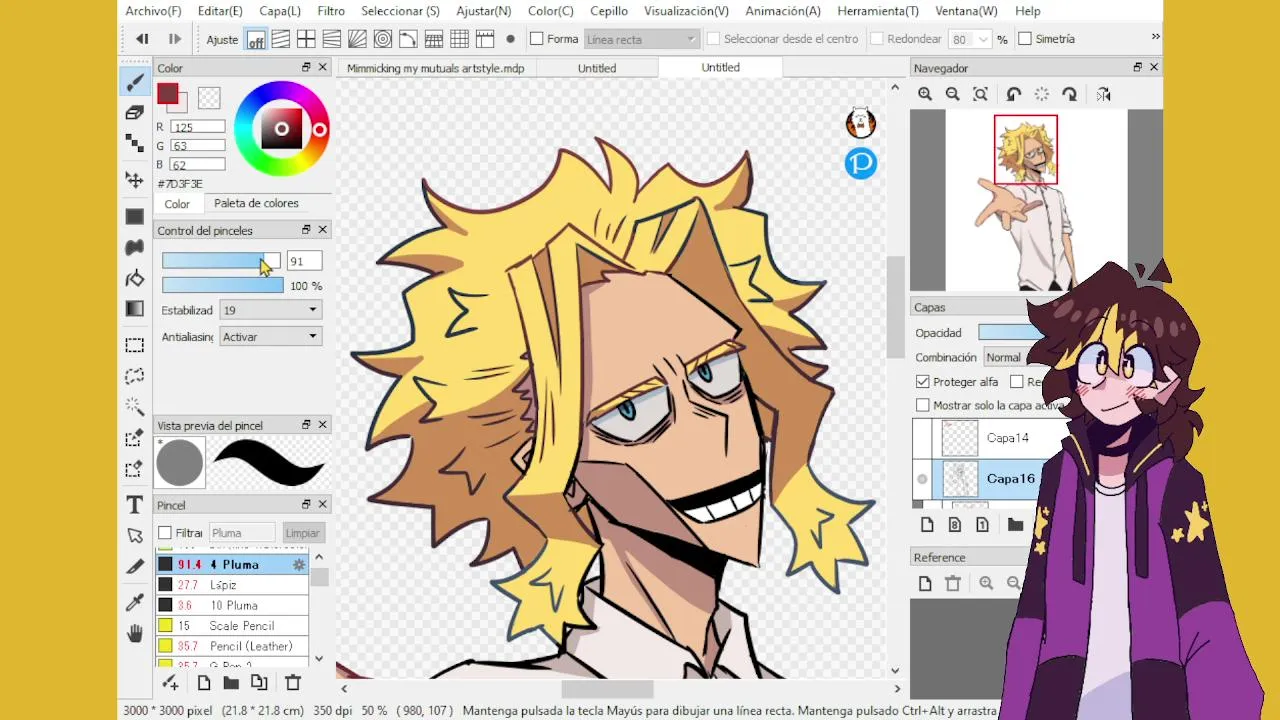
Task: Enable the concentric circle snap guide
Action: pos(383,39)
